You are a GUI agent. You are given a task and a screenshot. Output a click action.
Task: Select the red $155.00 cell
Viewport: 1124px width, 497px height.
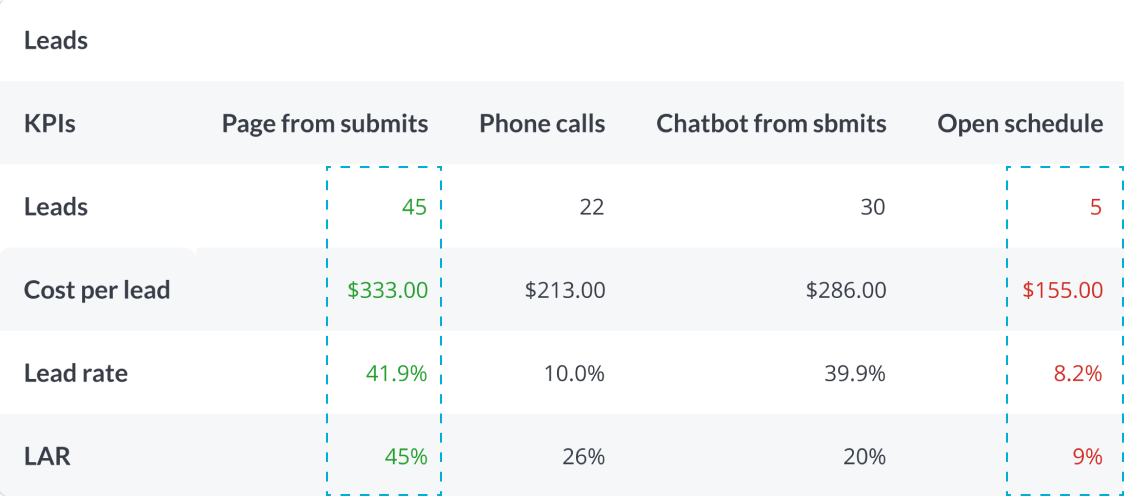(1062, 290)
